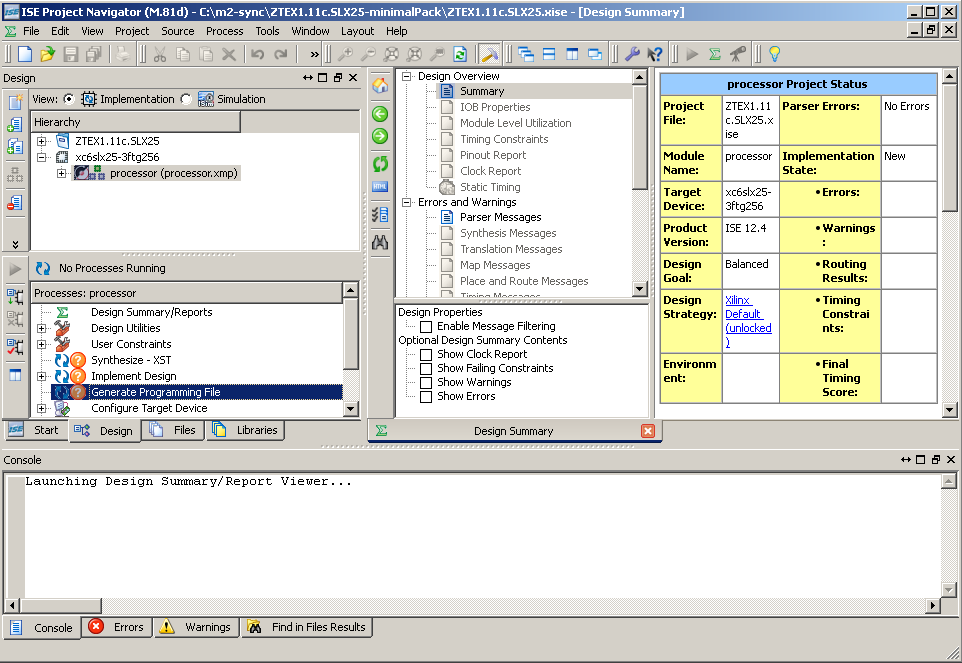
Task: Collapse the Design Overview tree section
Action: tap(407, 76)
